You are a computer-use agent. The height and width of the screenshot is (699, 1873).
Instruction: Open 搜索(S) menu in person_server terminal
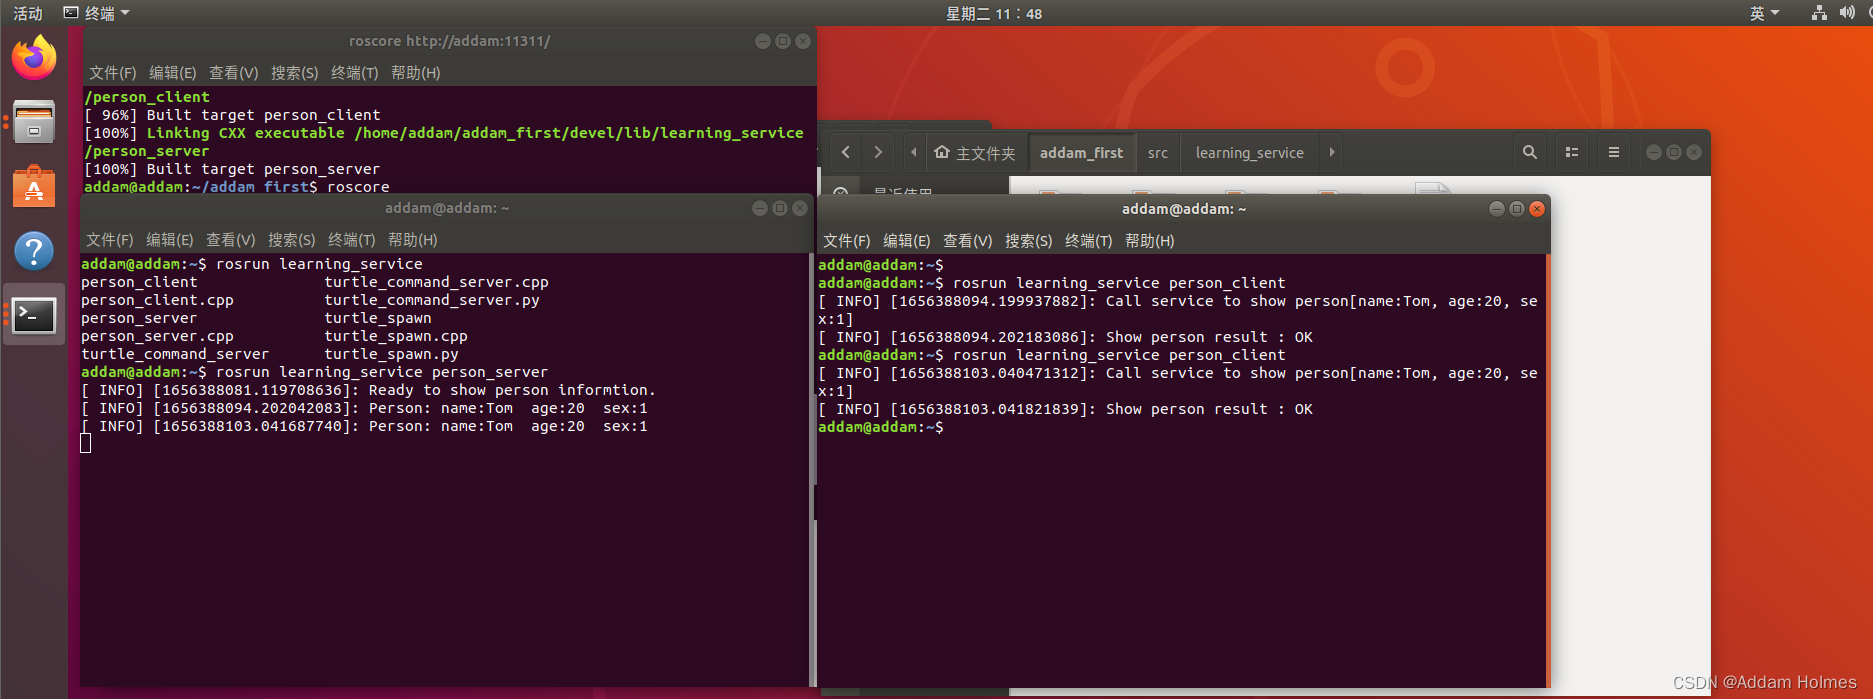(291, 240)
